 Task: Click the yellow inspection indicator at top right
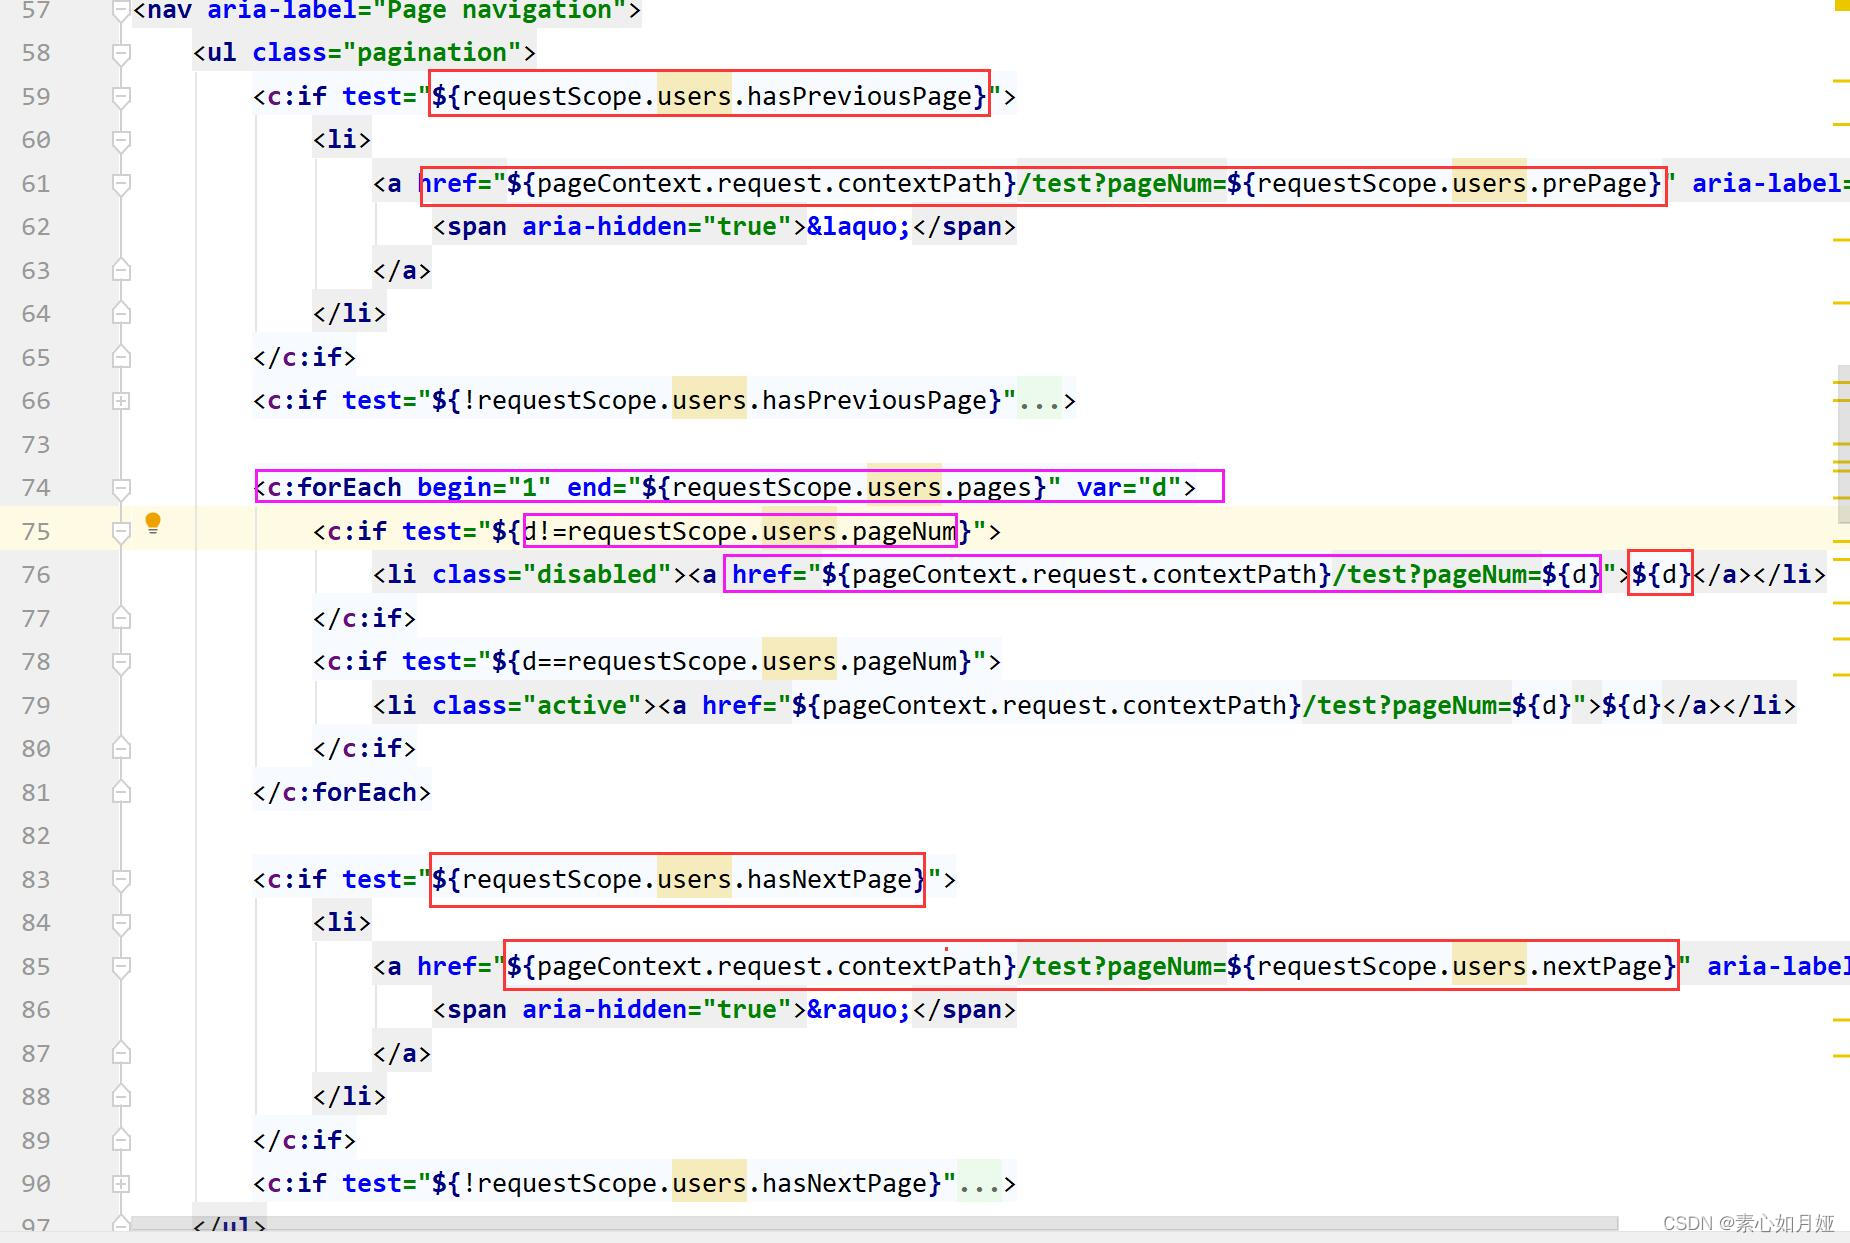click(1842, 5)
